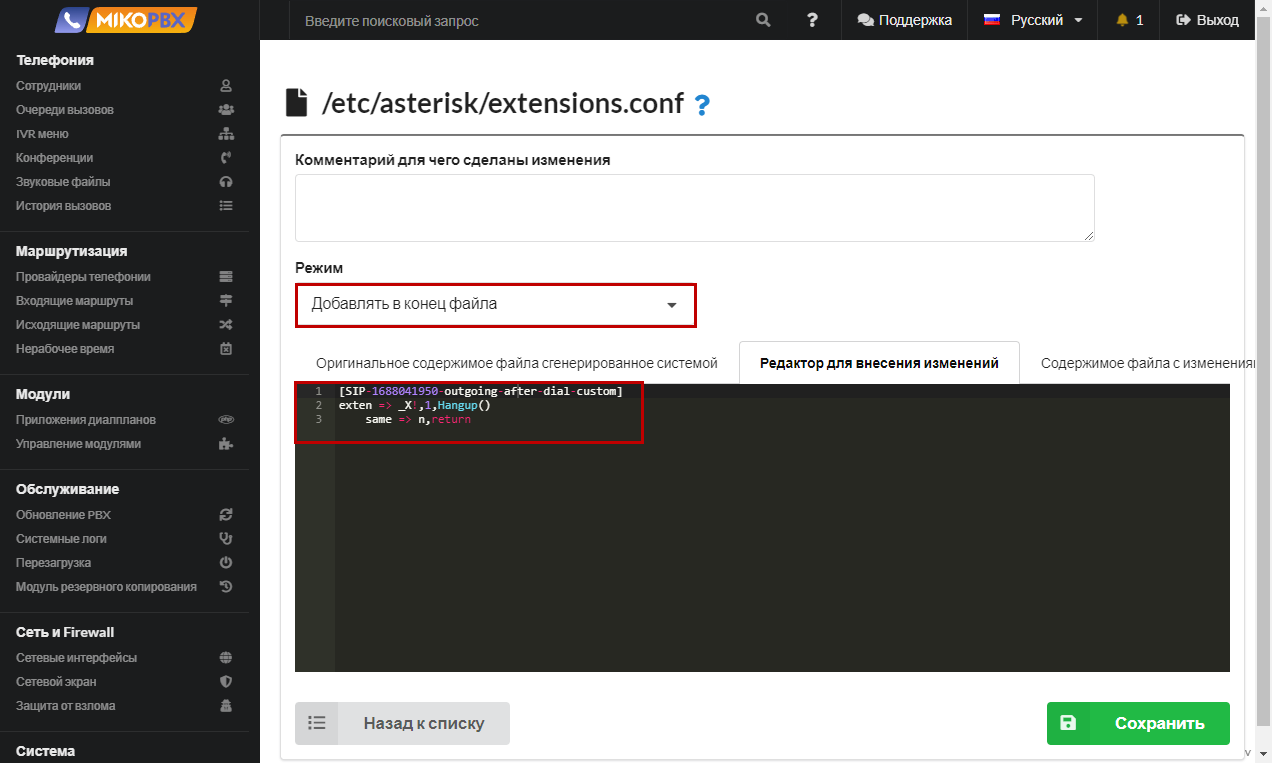1272x763 pixels.
Task: Click the blue help icon beside file title
Action: (702, 105)
